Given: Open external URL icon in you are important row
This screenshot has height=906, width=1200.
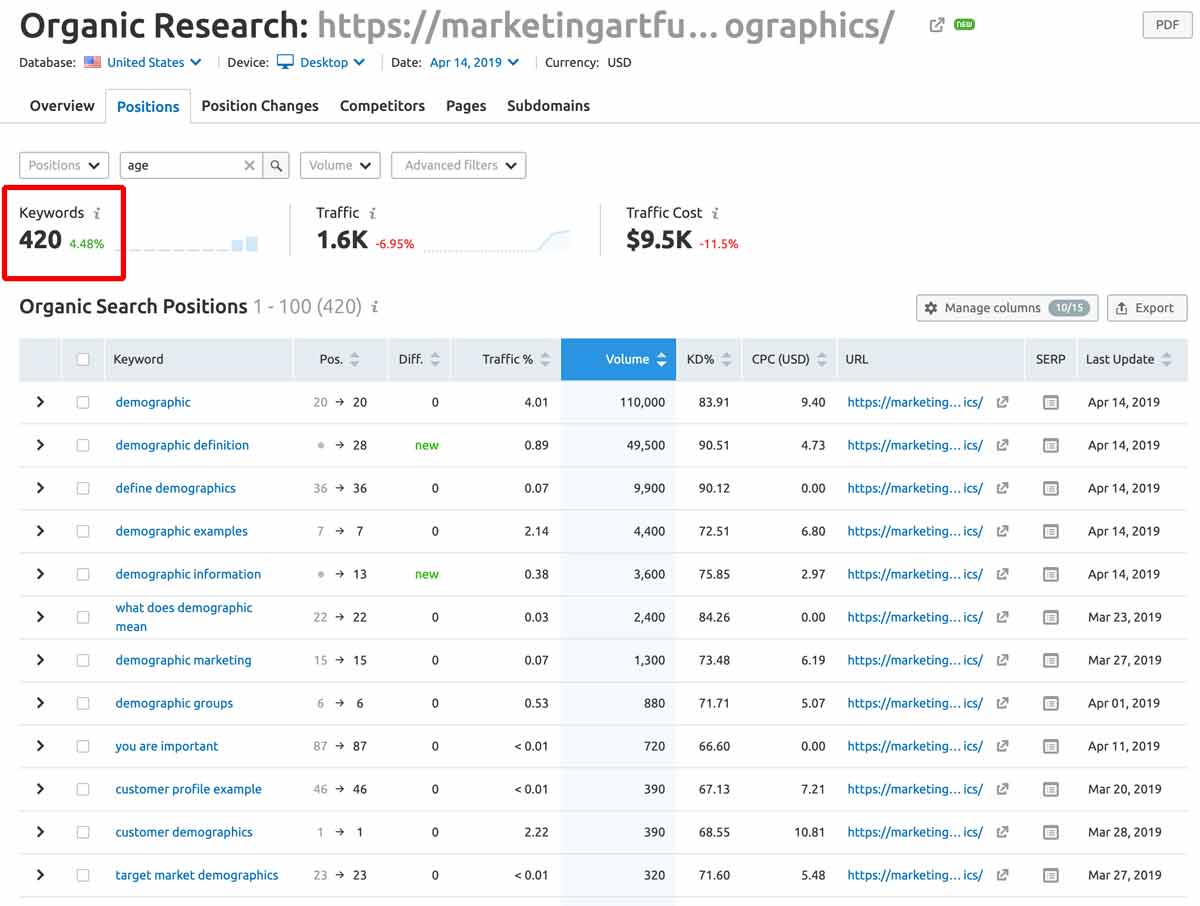Looking at the screenshot, I should (1003, 746).
